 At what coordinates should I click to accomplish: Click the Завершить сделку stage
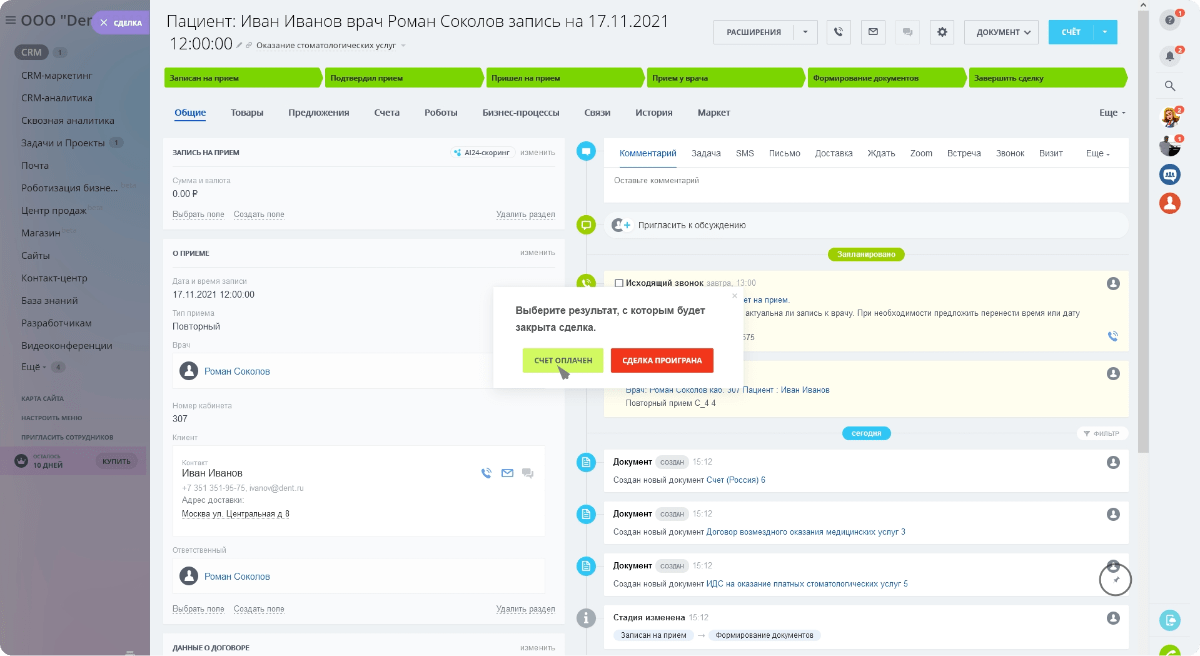(x=1045, y=77)
